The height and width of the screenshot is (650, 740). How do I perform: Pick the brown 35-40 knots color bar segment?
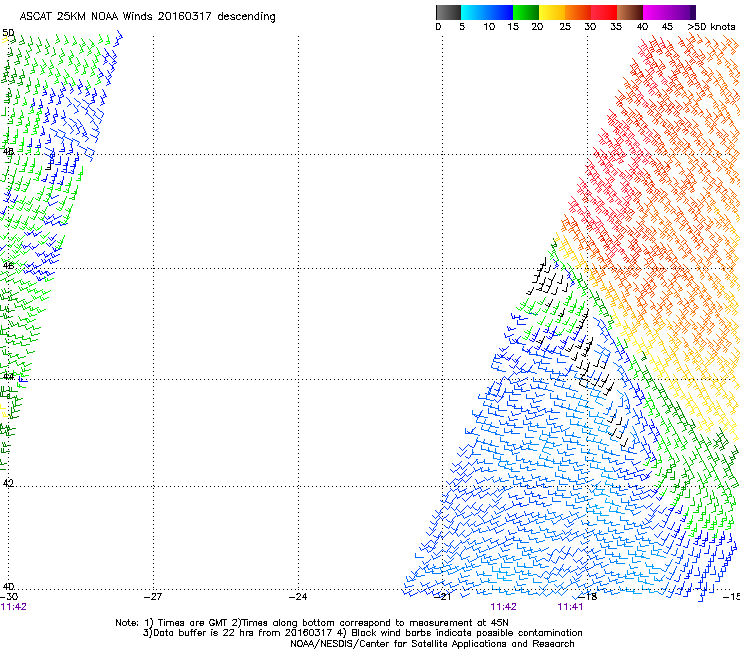pyautogui.click(x=630, y=12)
